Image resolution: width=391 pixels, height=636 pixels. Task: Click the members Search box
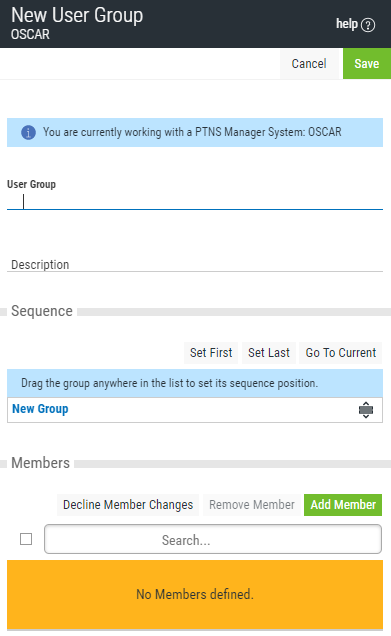tap(213, 539)
